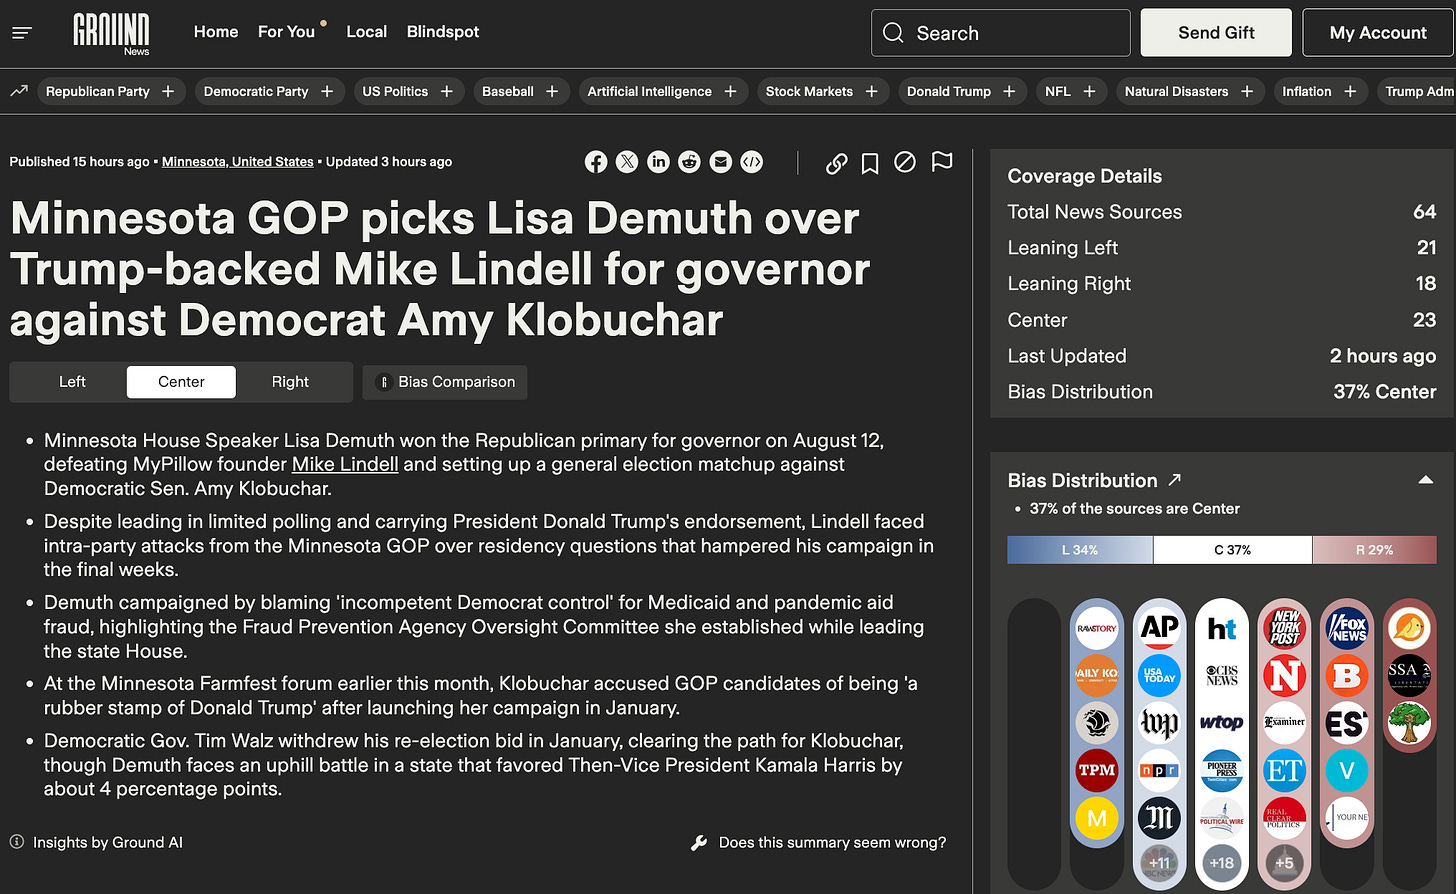Open the Blindspot nav item
Screen dimensions: 1456x894
point(443,32)
